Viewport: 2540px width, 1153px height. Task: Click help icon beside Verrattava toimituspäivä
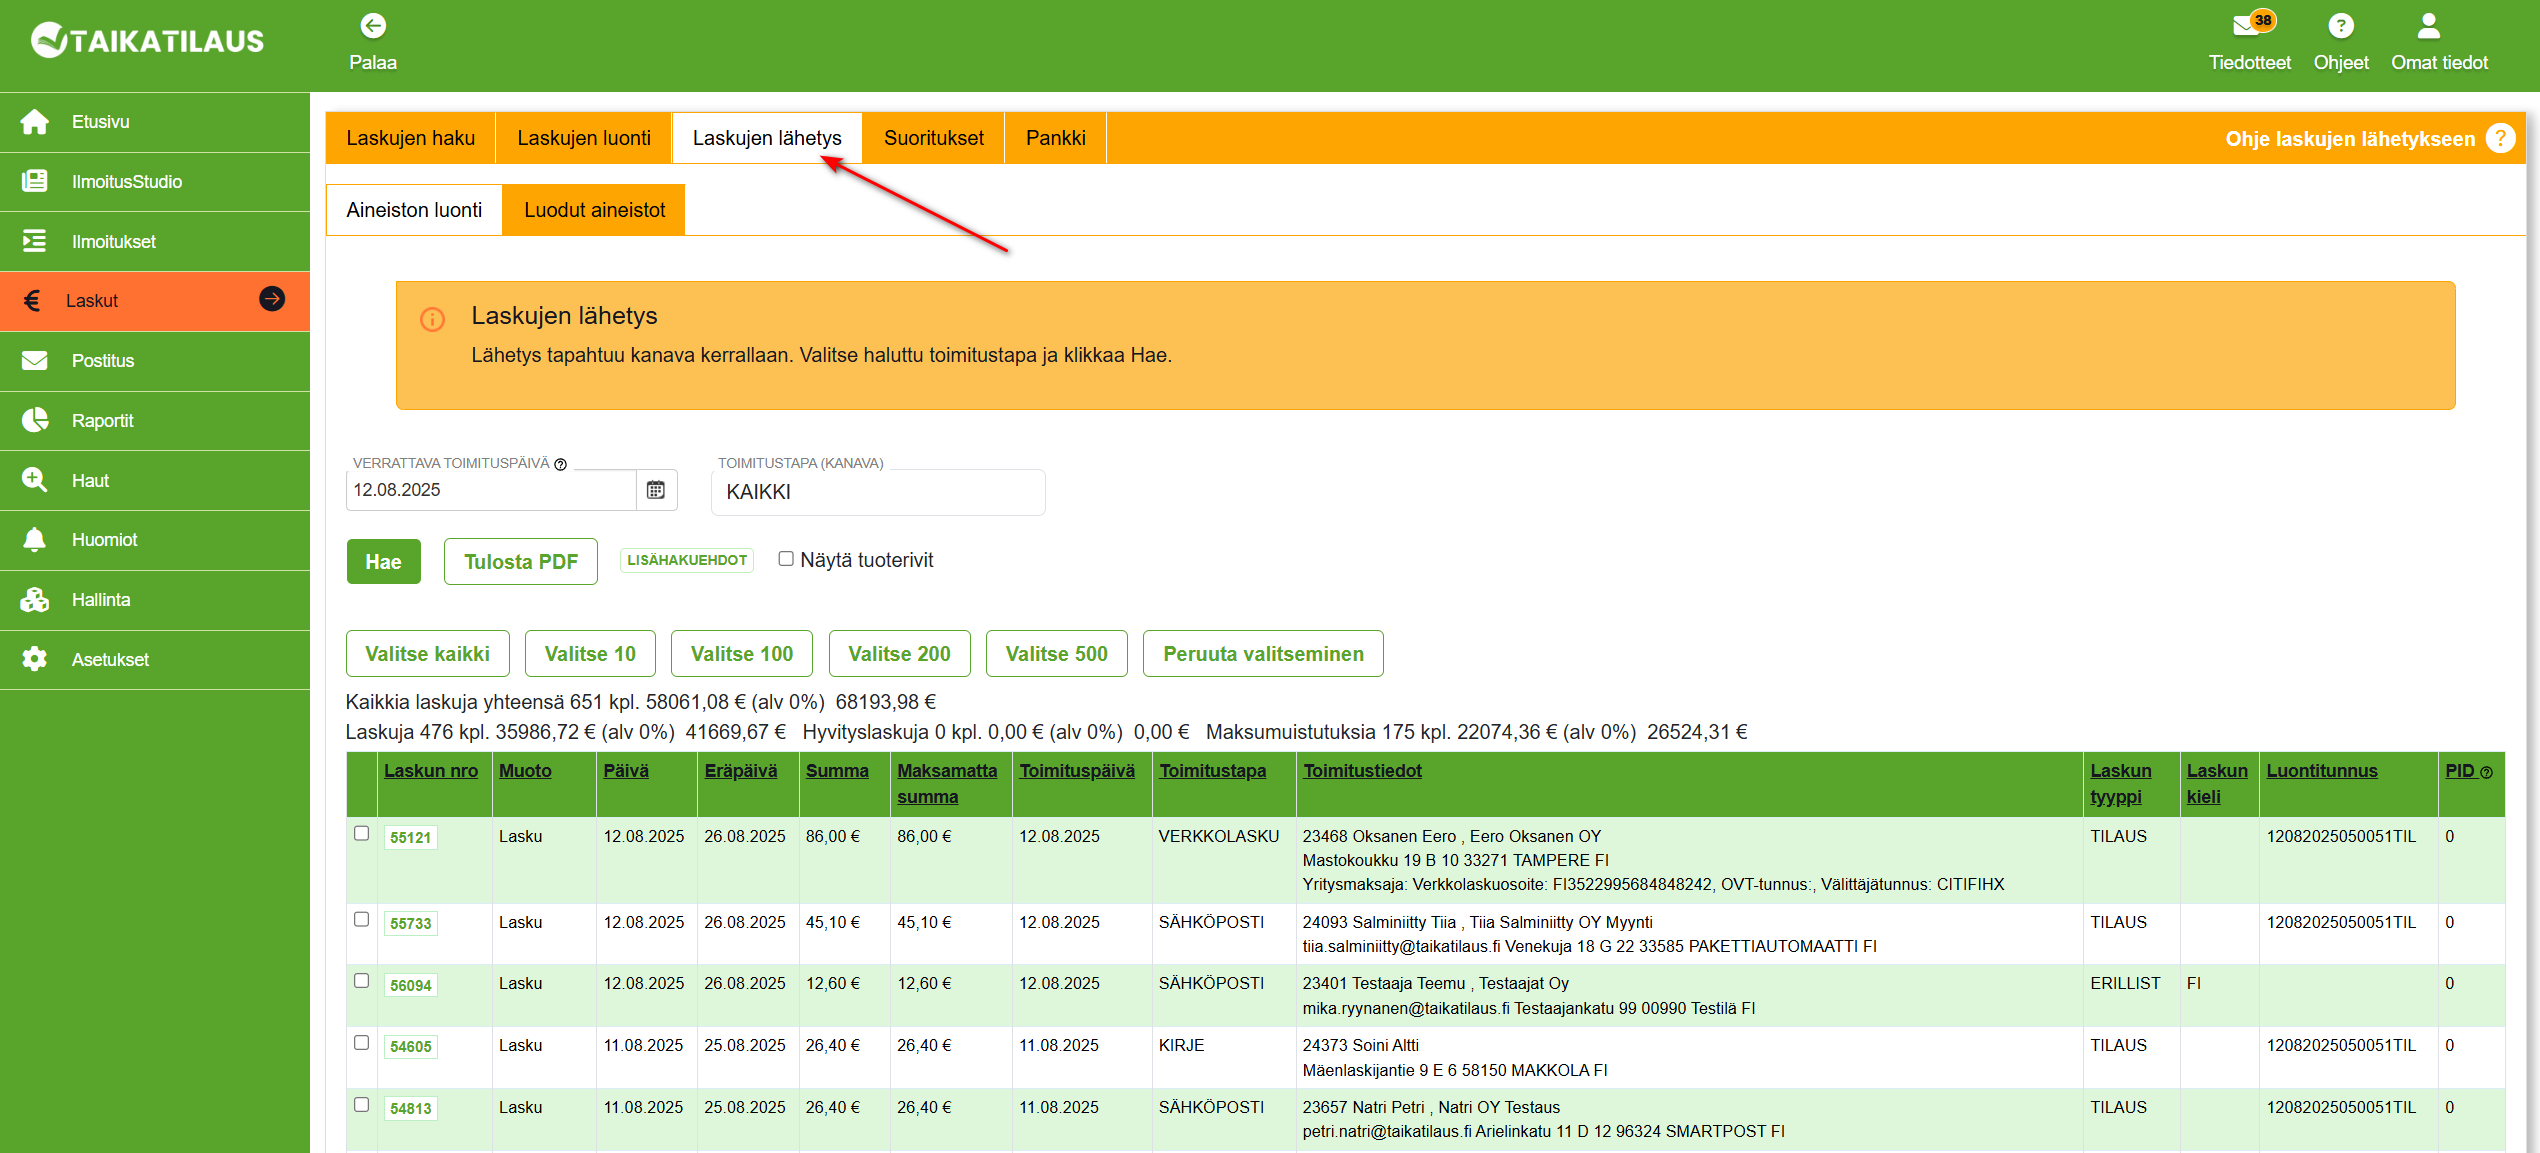(x=560, y=464)
